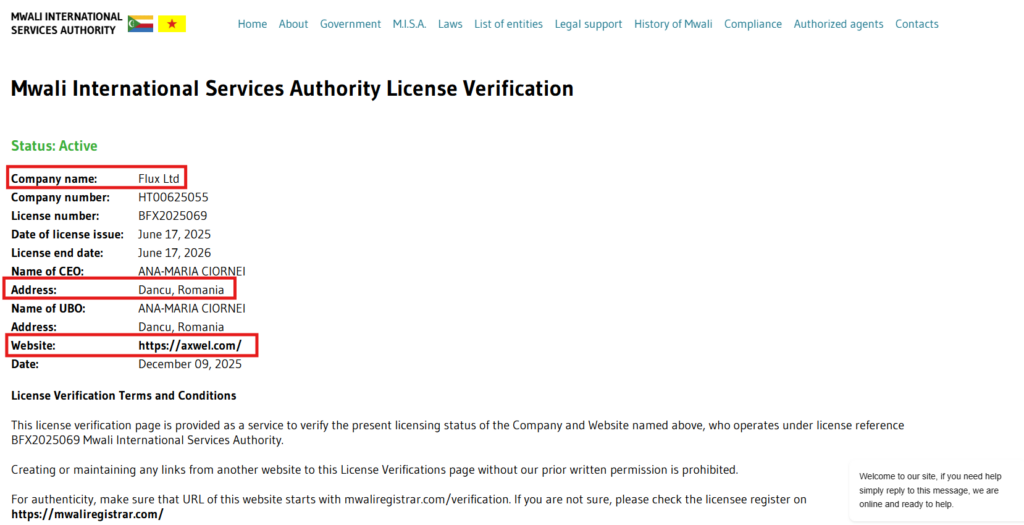Click the page heading License Verification

[292, 88]
